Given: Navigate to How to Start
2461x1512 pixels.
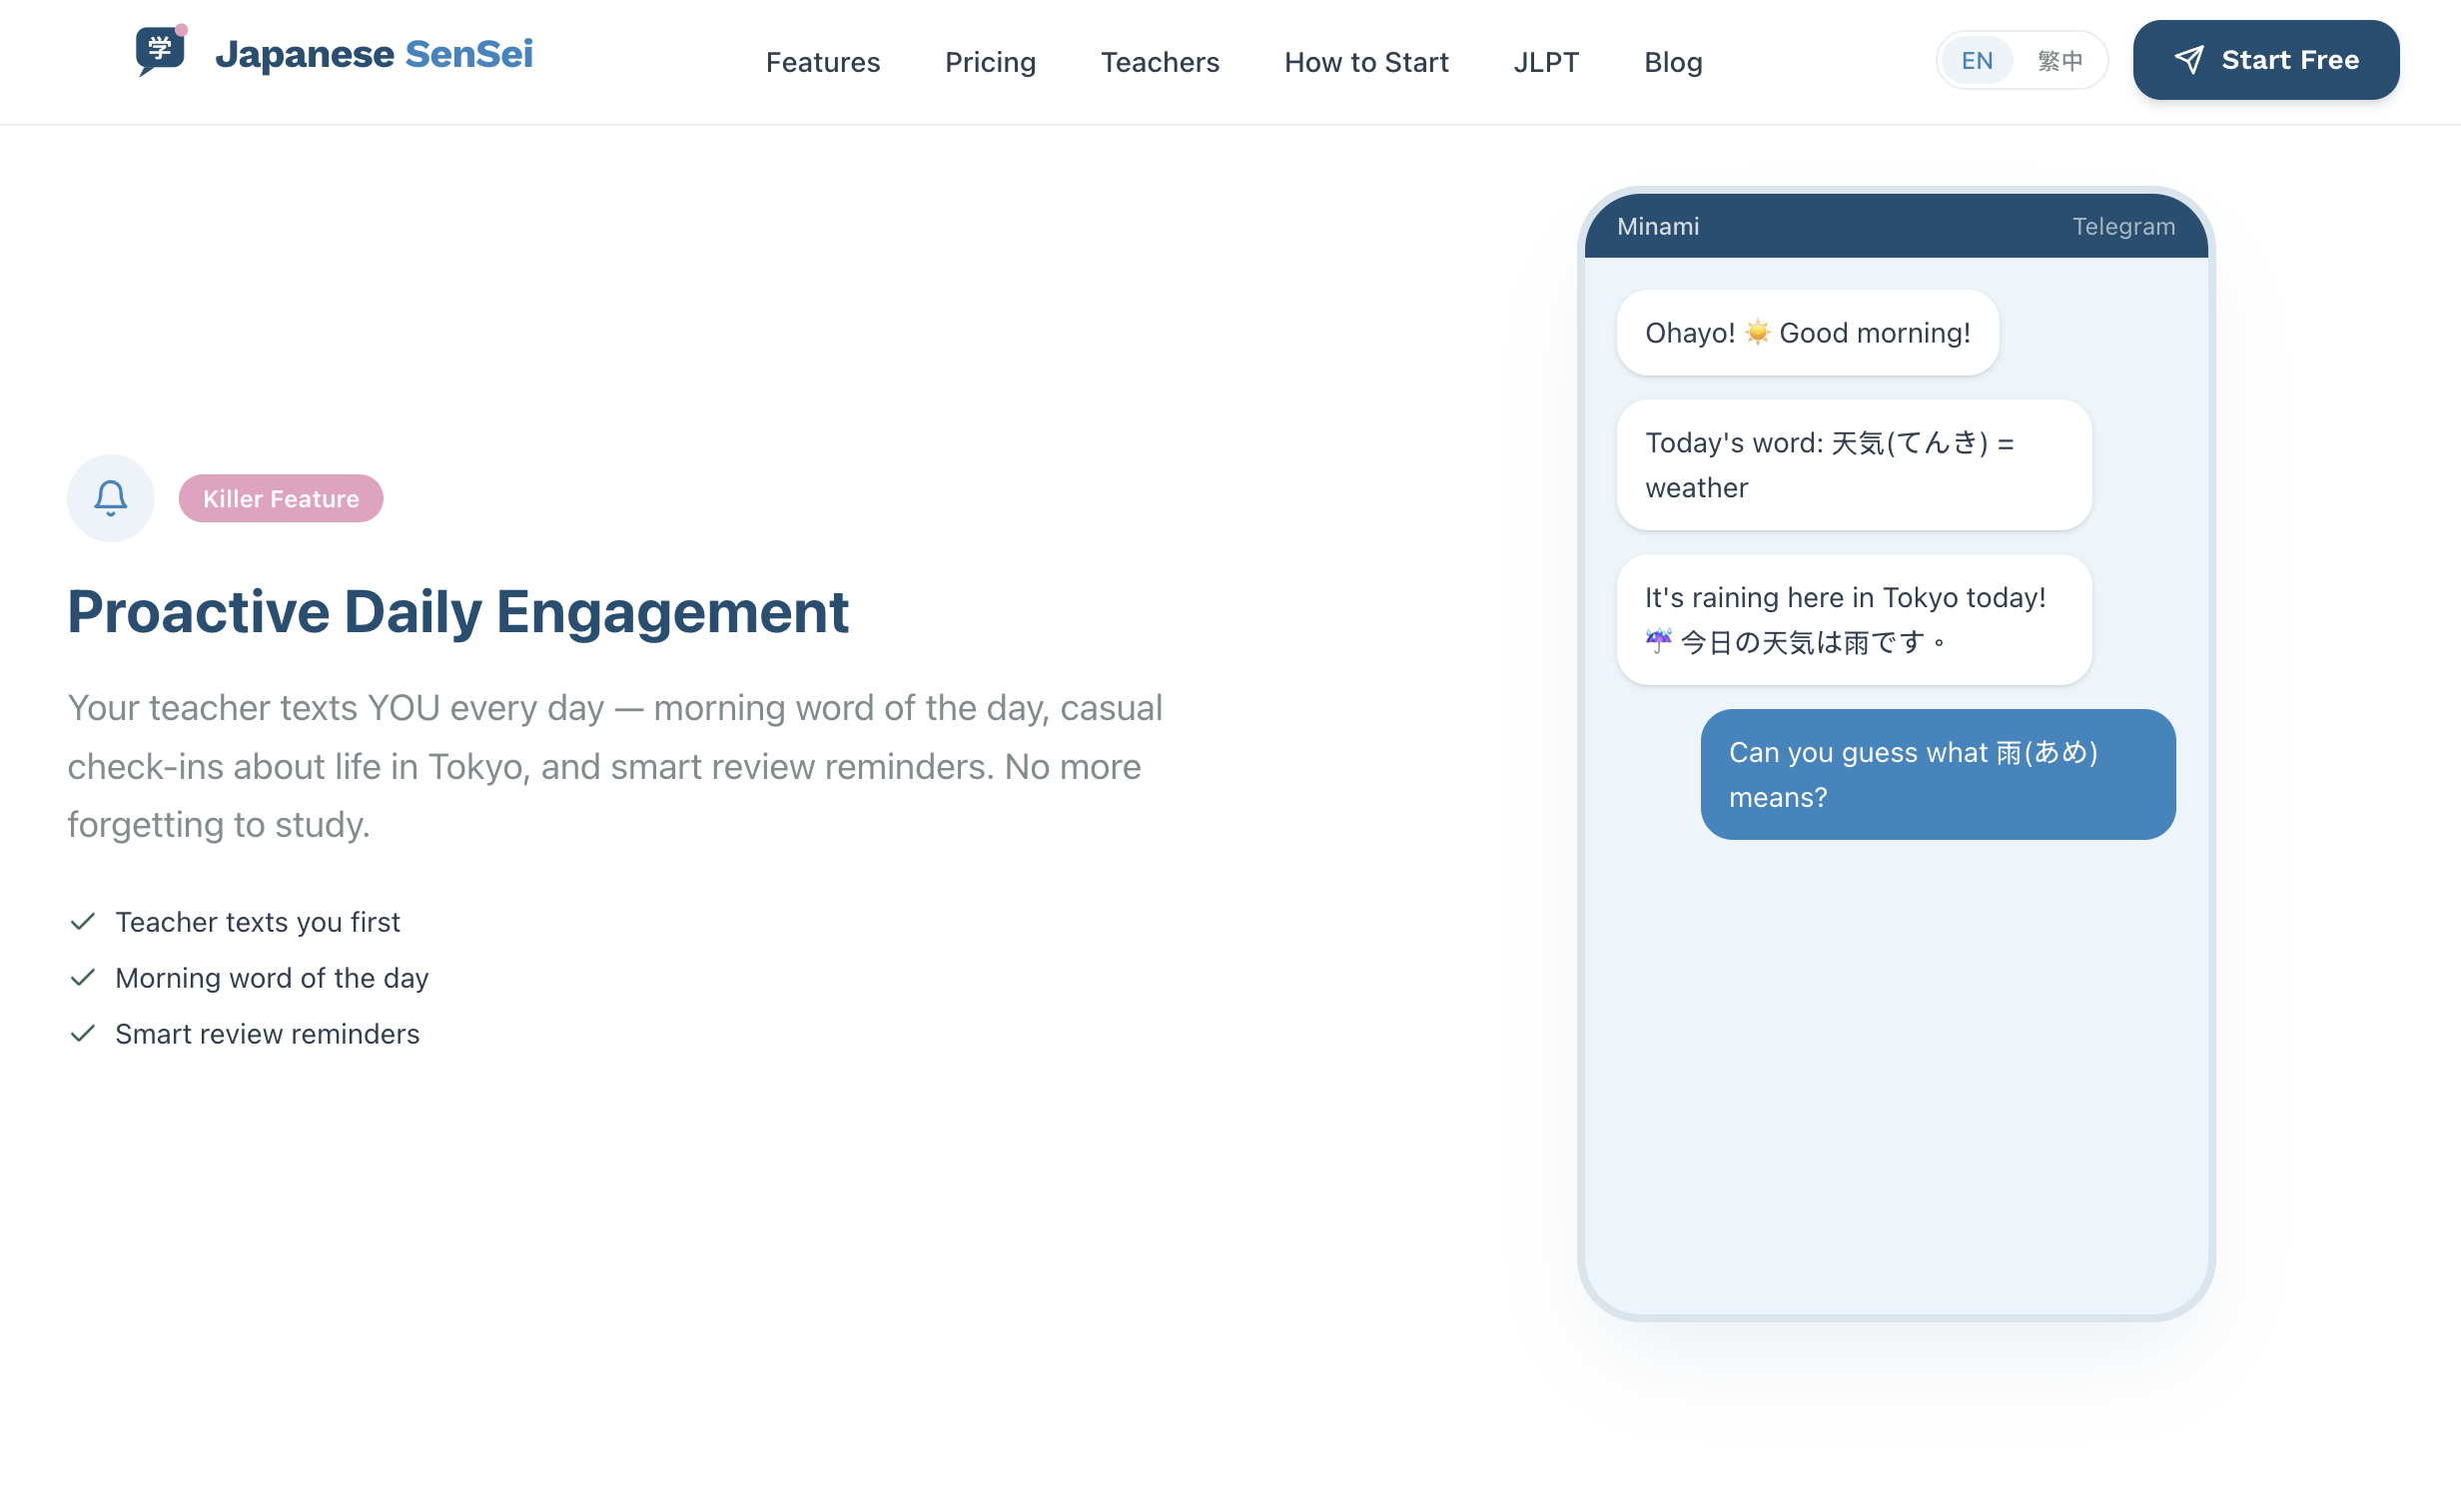Looking at the screenshot, I should tap(1366, 62).
